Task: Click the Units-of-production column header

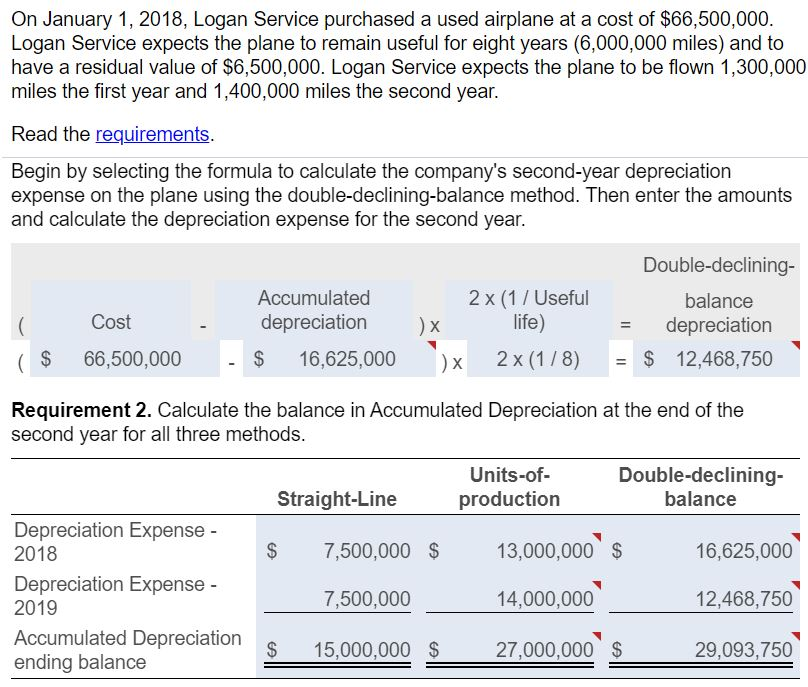Action: click(x=509, y=487)
